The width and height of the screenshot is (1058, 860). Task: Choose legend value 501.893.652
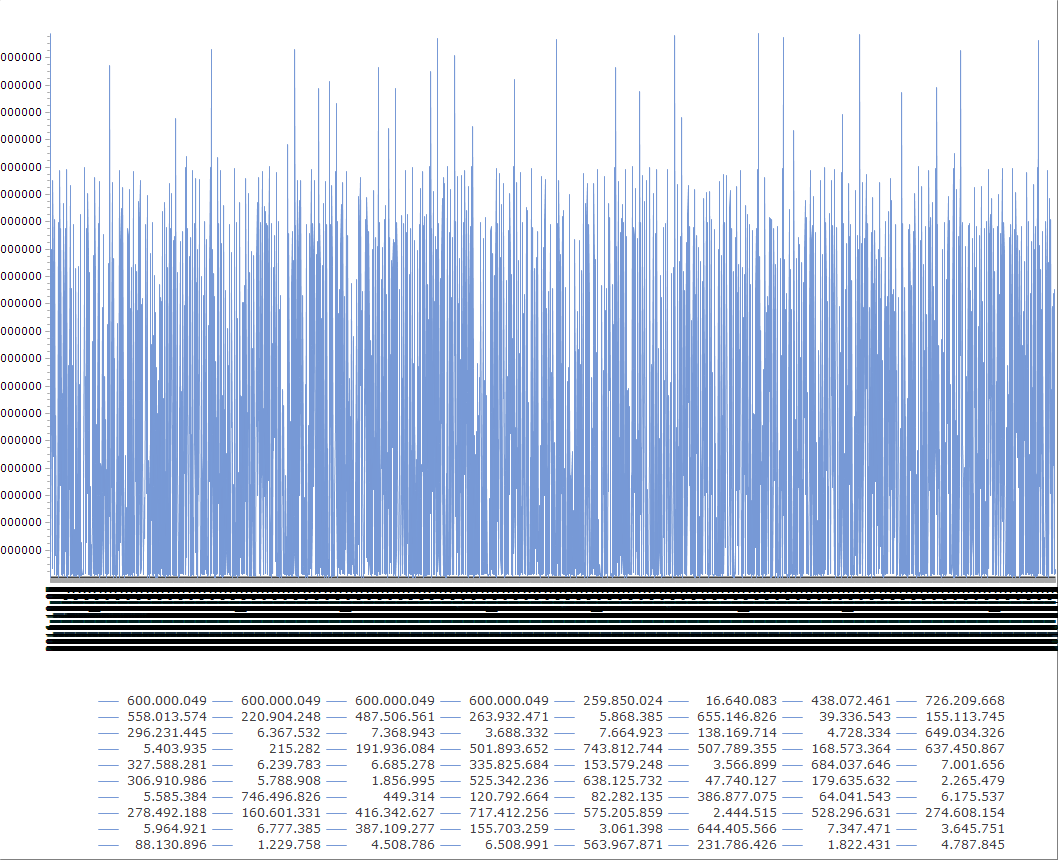point(509,749)
